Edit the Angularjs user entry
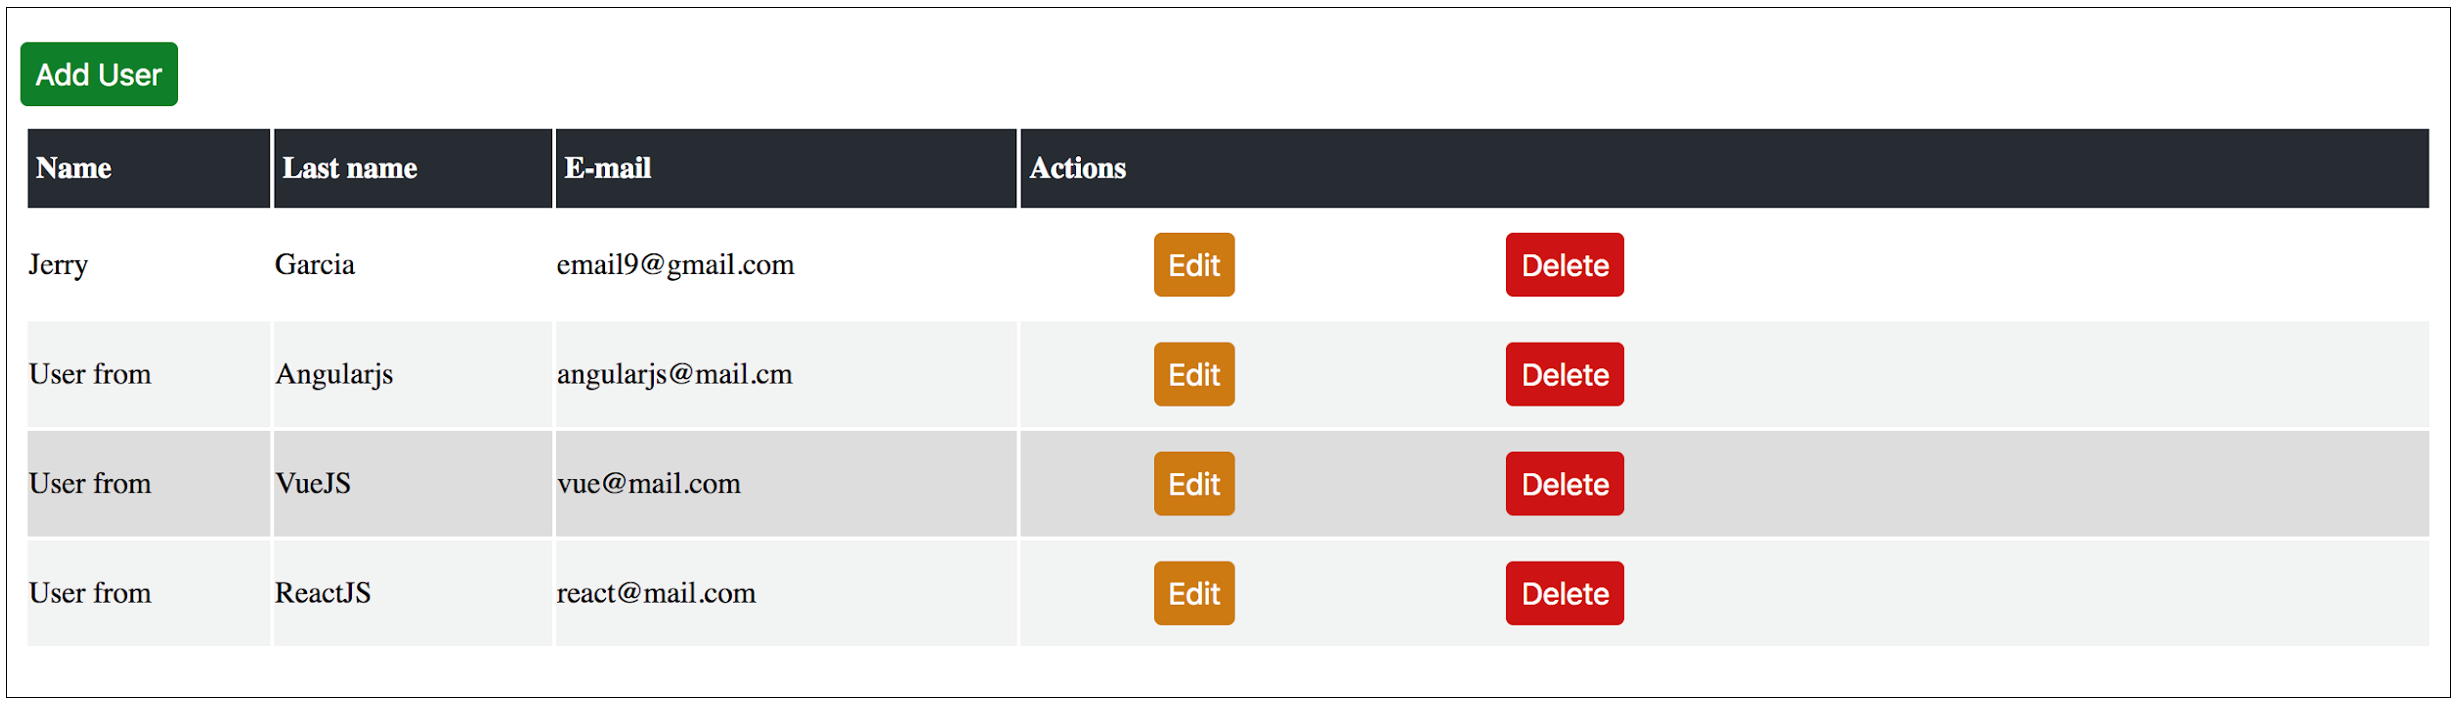2459x706 pixels. coord(1193,374)
